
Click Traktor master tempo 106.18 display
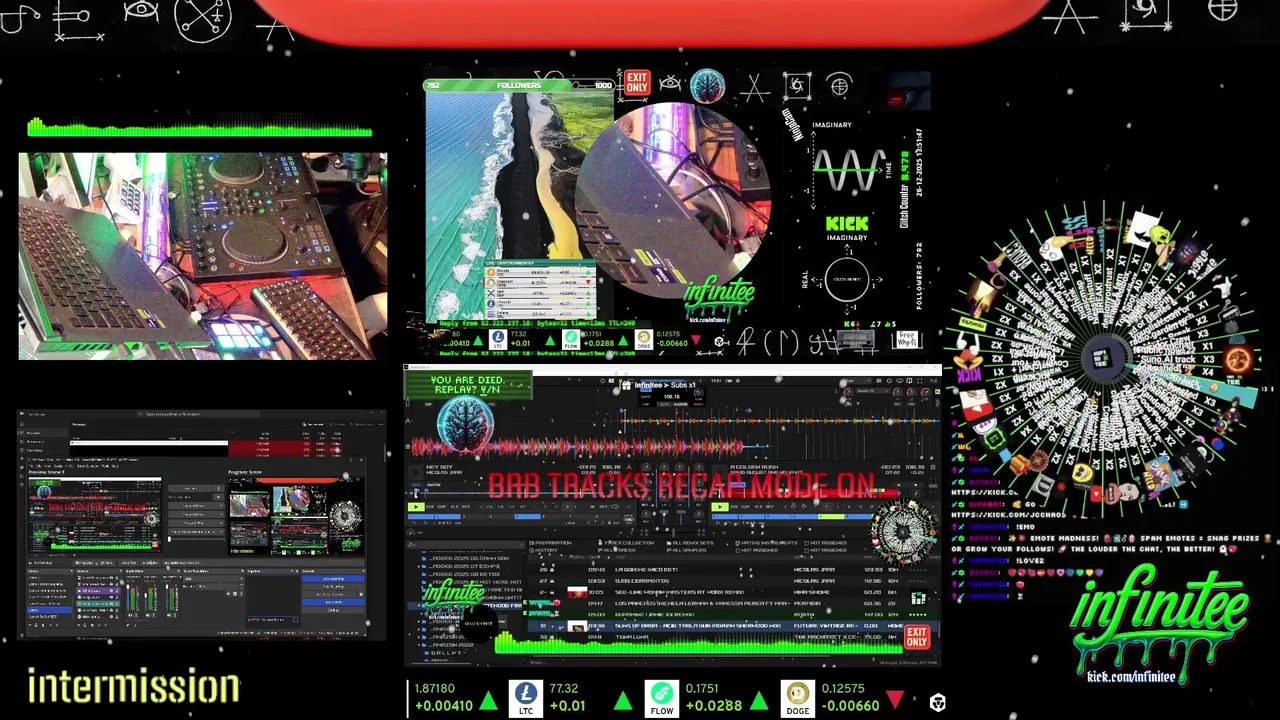point(671,396)
